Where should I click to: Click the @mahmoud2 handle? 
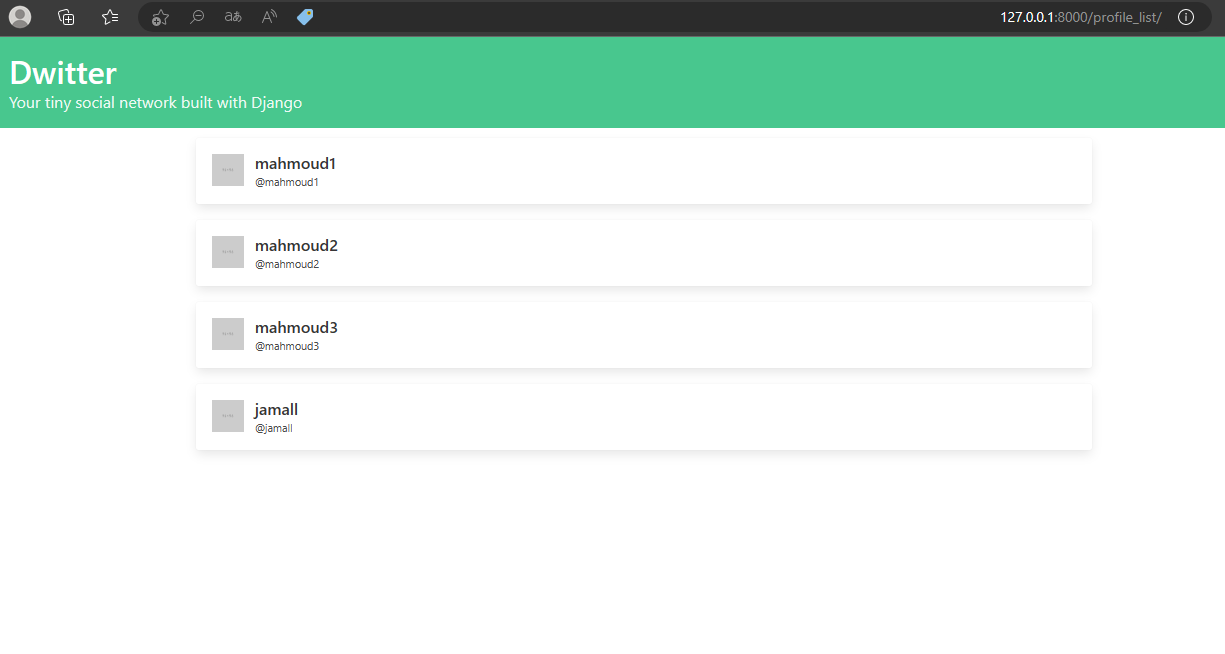287,264
